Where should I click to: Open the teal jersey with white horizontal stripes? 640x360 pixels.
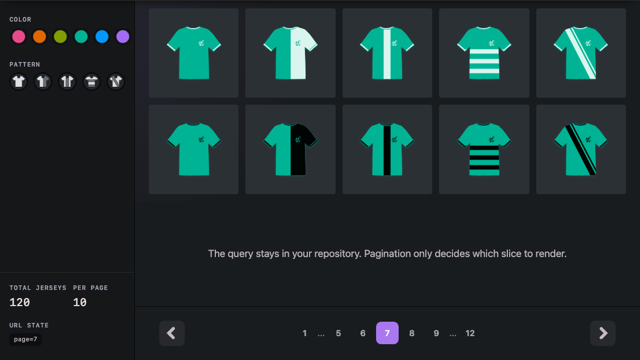(x=484, y=53)
